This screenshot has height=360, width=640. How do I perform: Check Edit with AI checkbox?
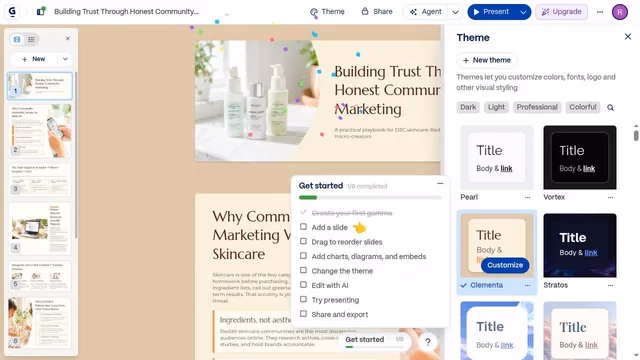pos(303,285)
